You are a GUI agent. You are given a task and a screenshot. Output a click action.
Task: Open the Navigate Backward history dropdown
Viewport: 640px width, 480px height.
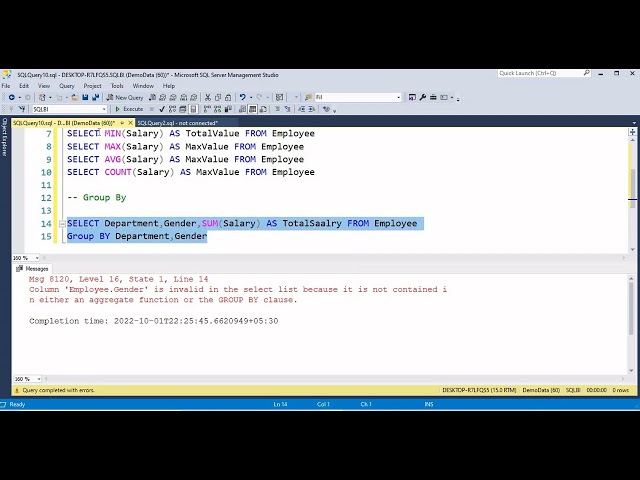[19, 98]
